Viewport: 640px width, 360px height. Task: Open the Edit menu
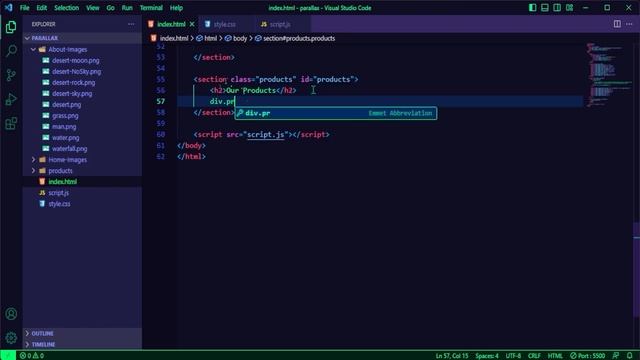(42, 8)
